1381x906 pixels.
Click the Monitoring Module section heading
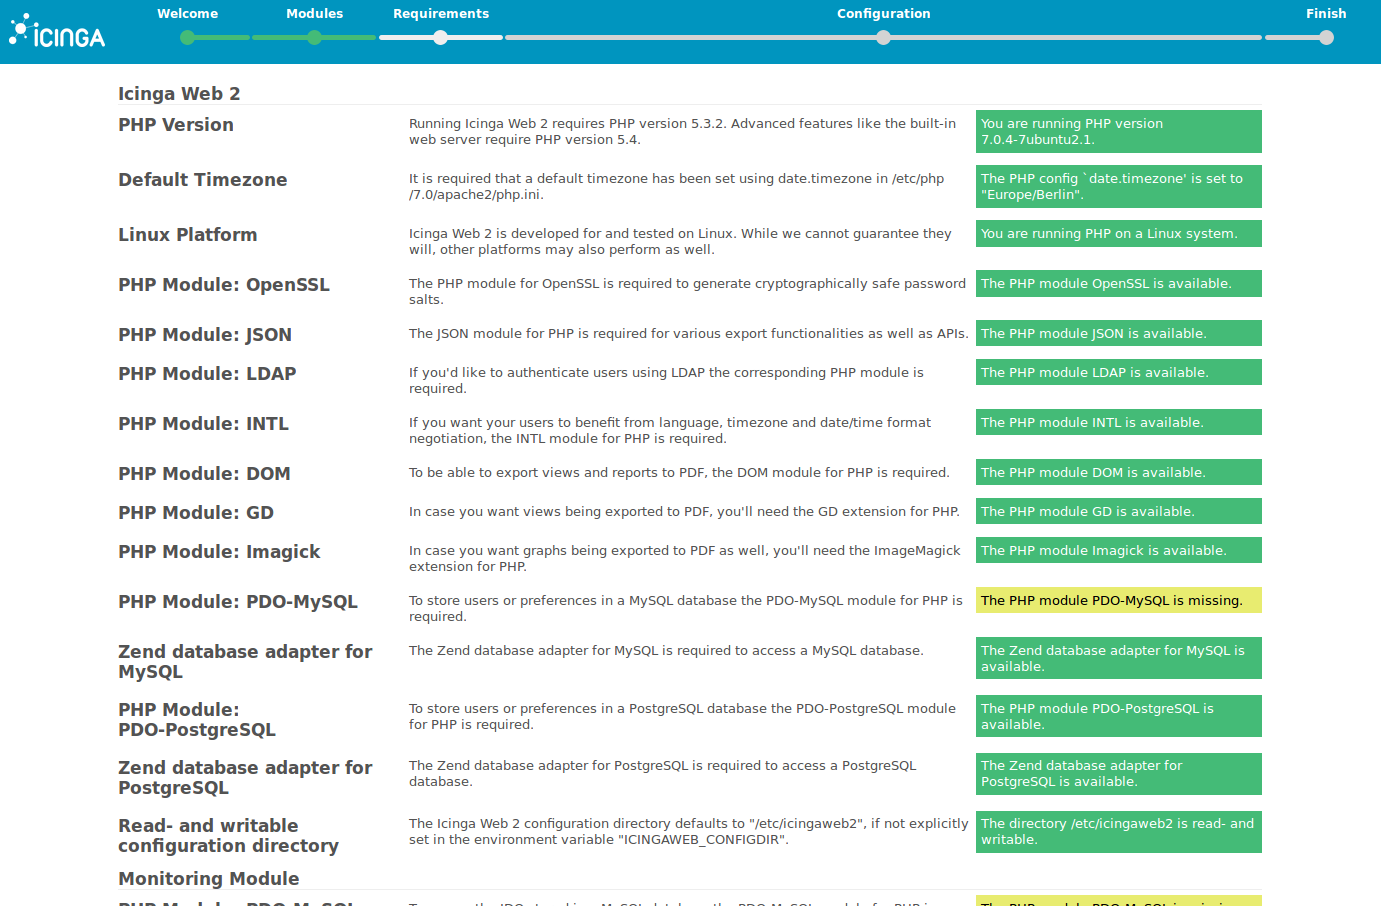(x=208, y=878)
